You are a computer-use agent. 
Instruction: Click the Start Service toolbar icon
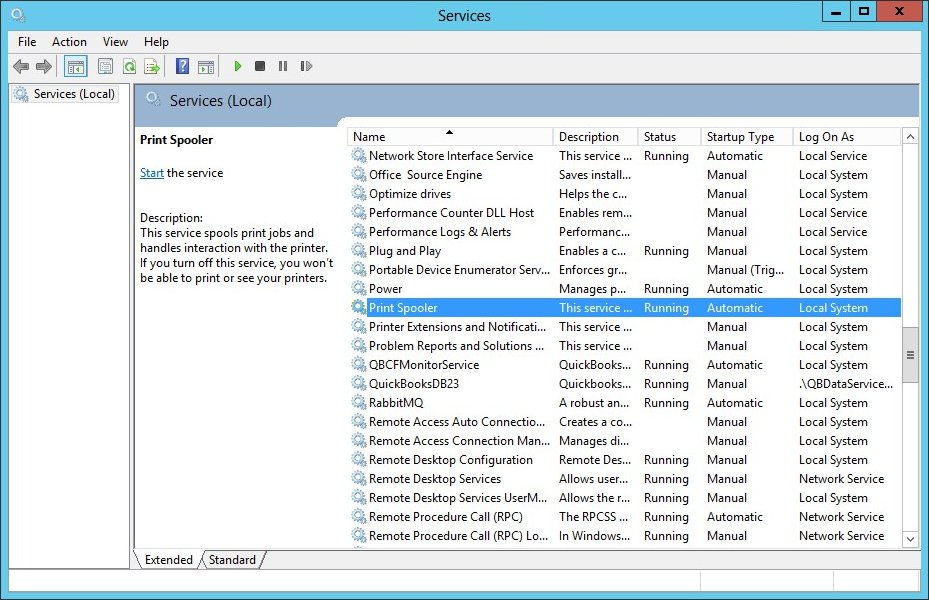237,66
